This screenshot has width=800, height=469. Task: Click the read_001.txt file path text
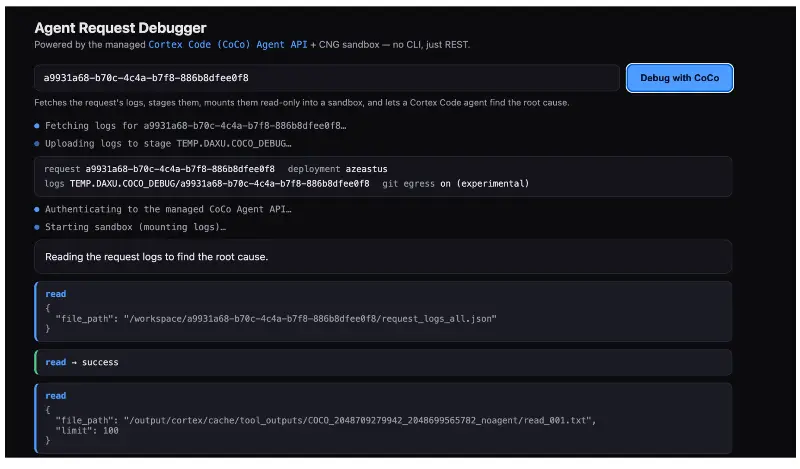click(357, 421)
